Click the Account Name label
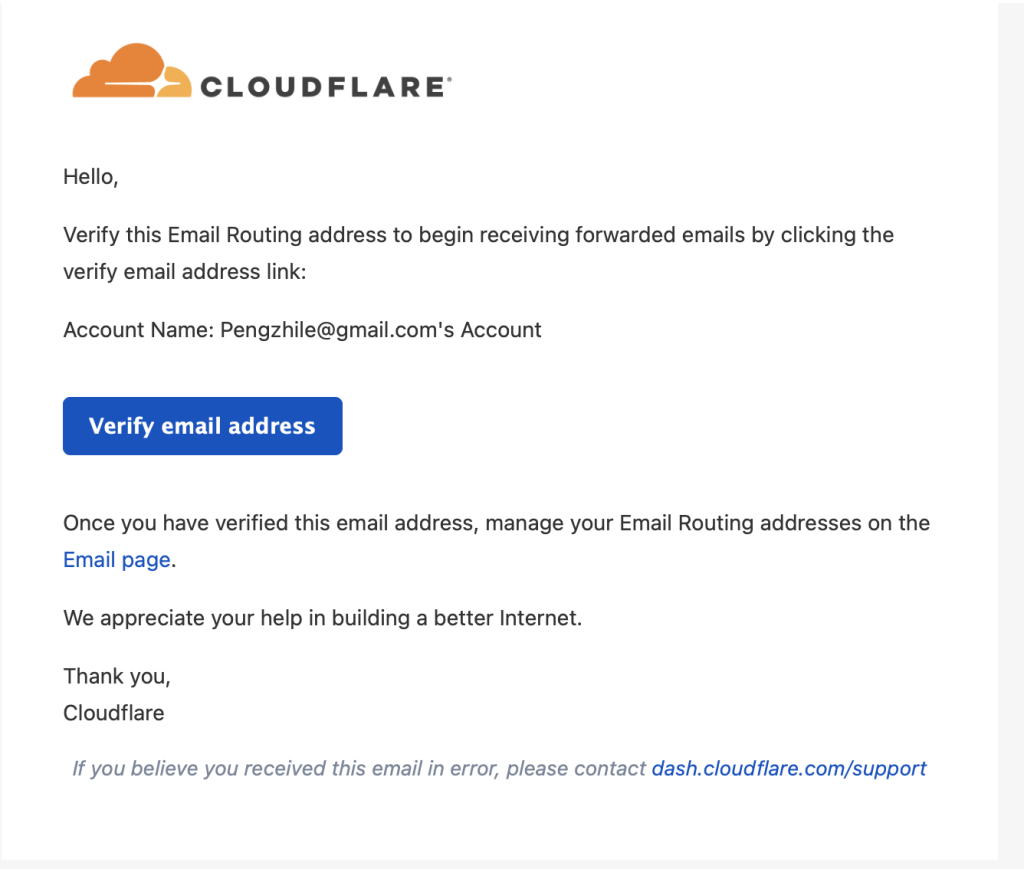Screen dimensions: 1024x869 pos(138,330)
